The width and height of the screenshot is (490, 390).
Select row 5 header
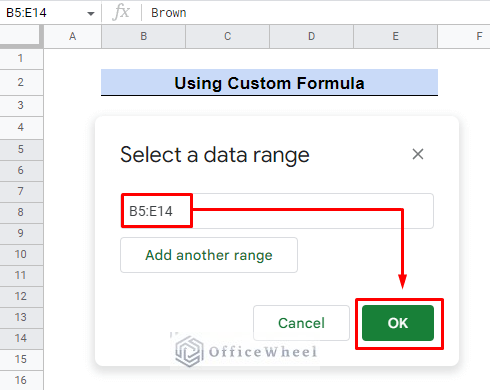[21, 149]
